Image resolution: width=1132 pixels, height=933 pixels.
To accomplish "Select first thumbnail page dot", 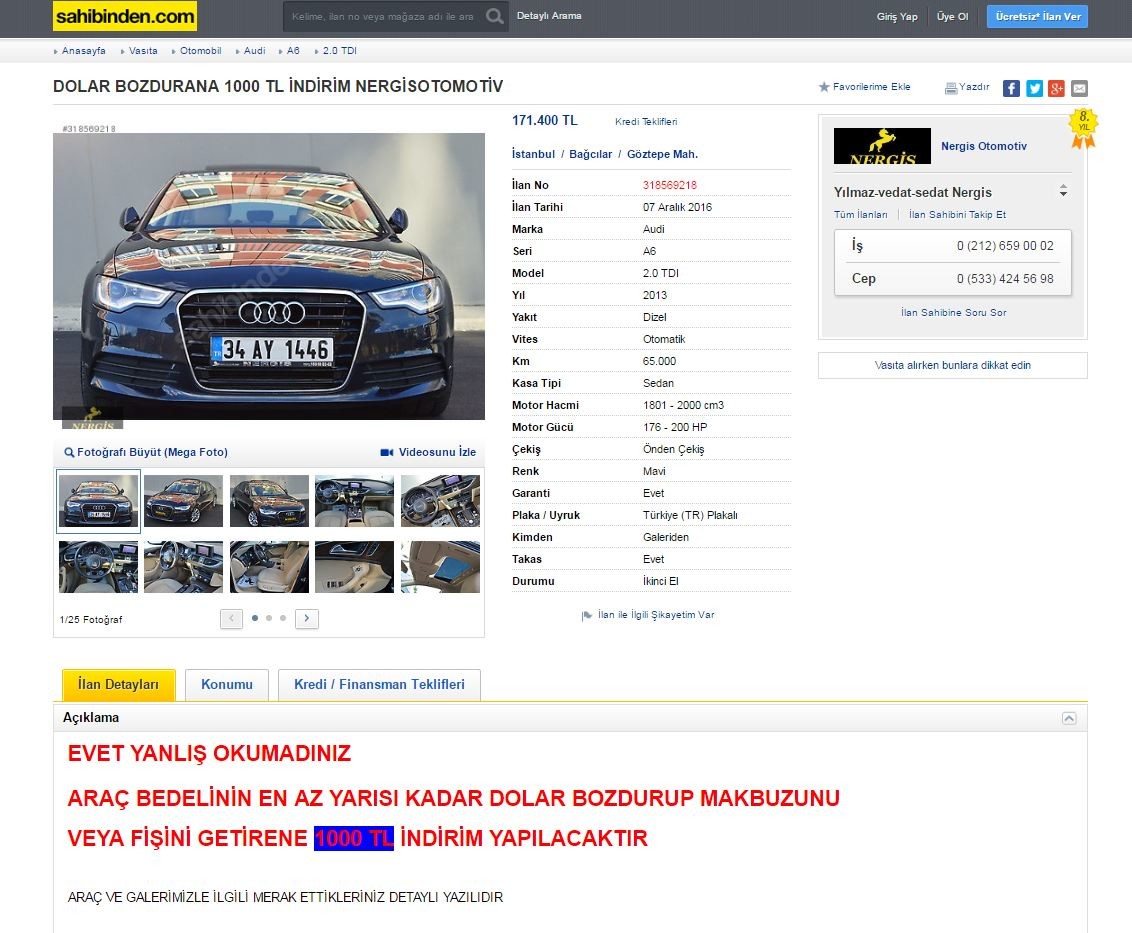I will pos(255,618).
